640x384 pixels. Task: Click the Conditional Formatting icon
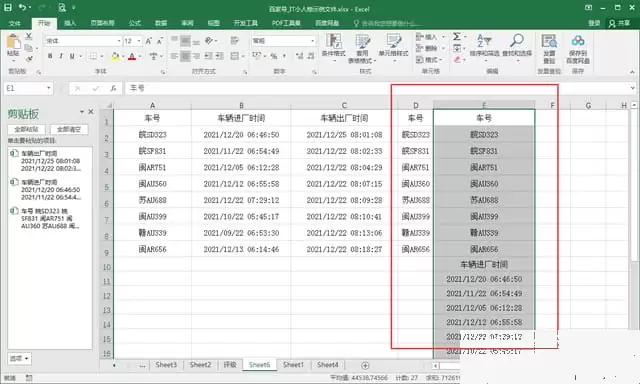pyautogui.click(x=333, y=41)
